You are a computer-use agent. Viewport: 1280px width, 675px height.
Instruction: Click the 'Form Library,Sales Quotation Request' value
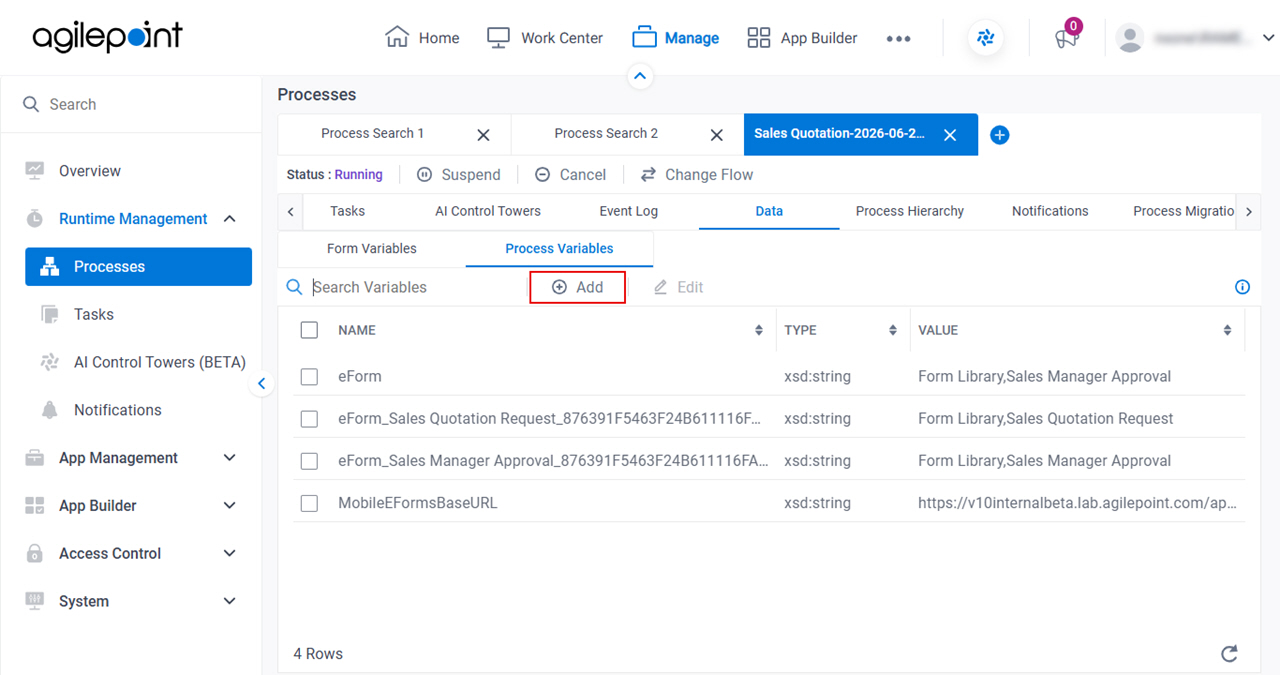click(x=1046, y=419)
